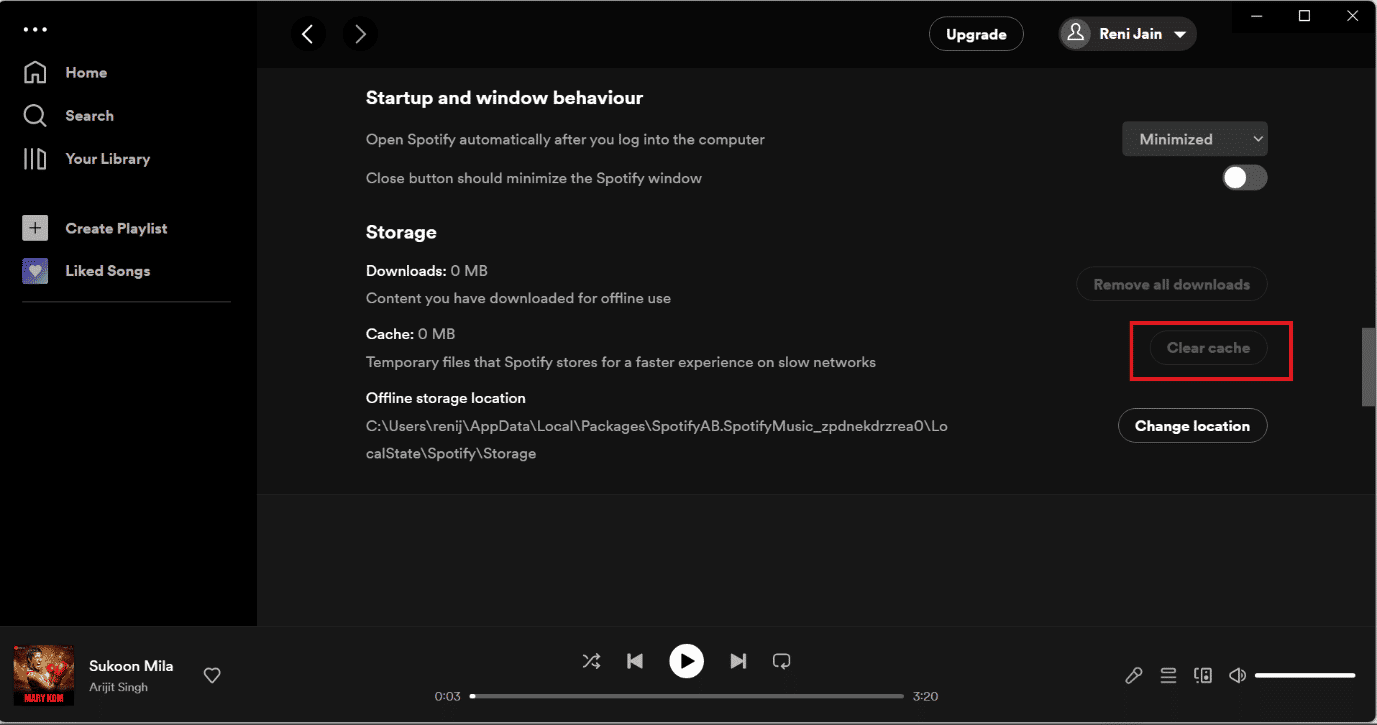This screenshot has height=725, width=1377.
Task: Click the volume slider
Action: (1305, 676)
